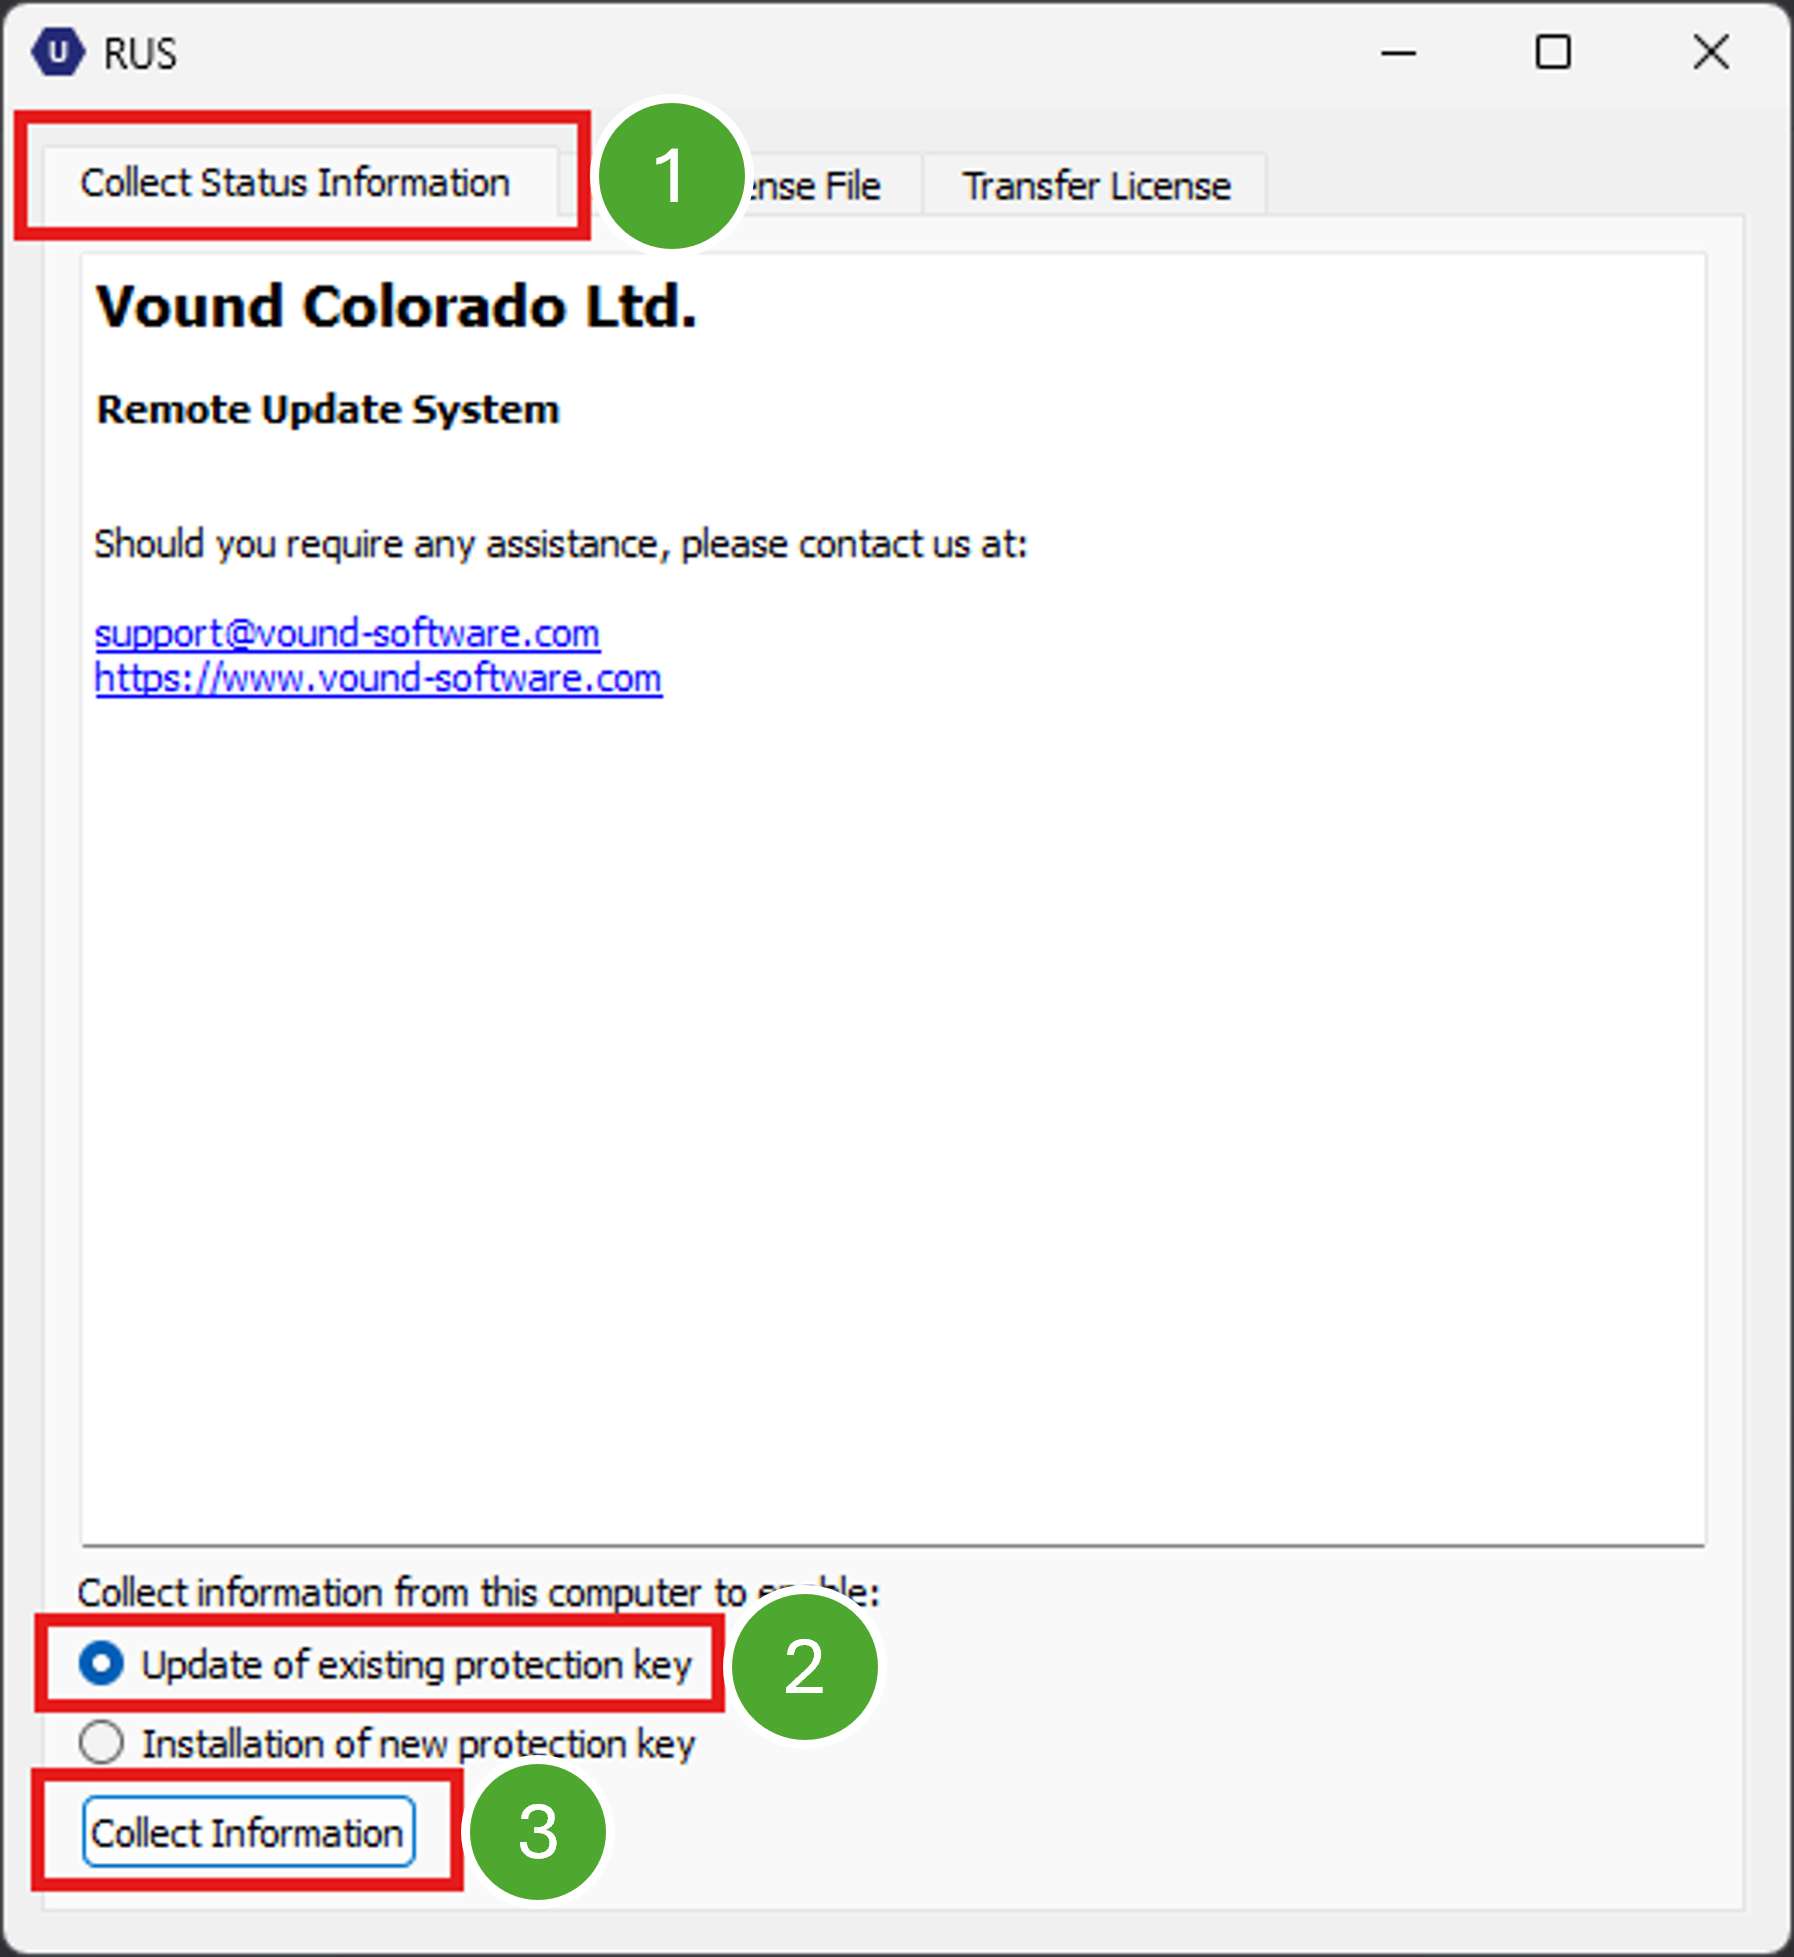Screen dimensions: 1794x1957
Task: Open the support@vound-software.com email link
Action: pyautogui.click(x=347, y=633)
